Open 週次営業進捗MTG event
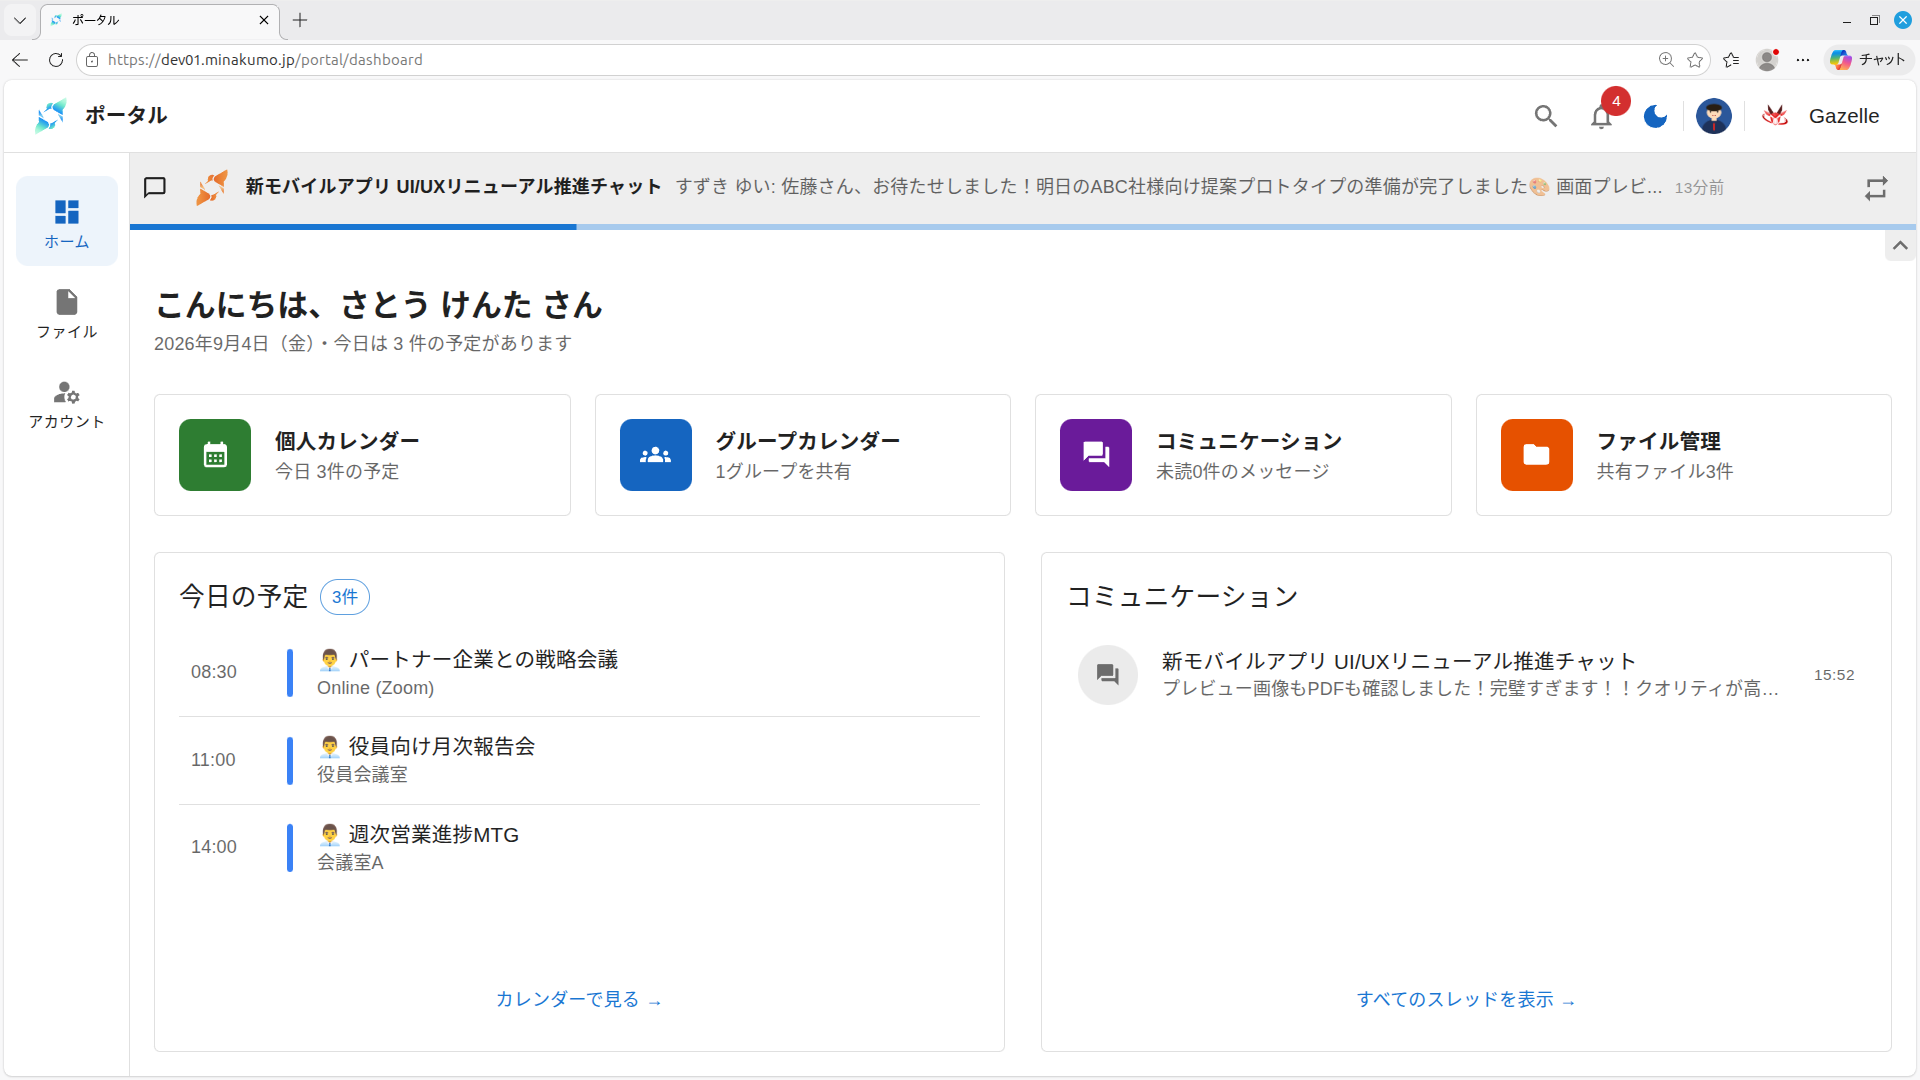This screenshot has width=1920, height=1080. point(579,847)
